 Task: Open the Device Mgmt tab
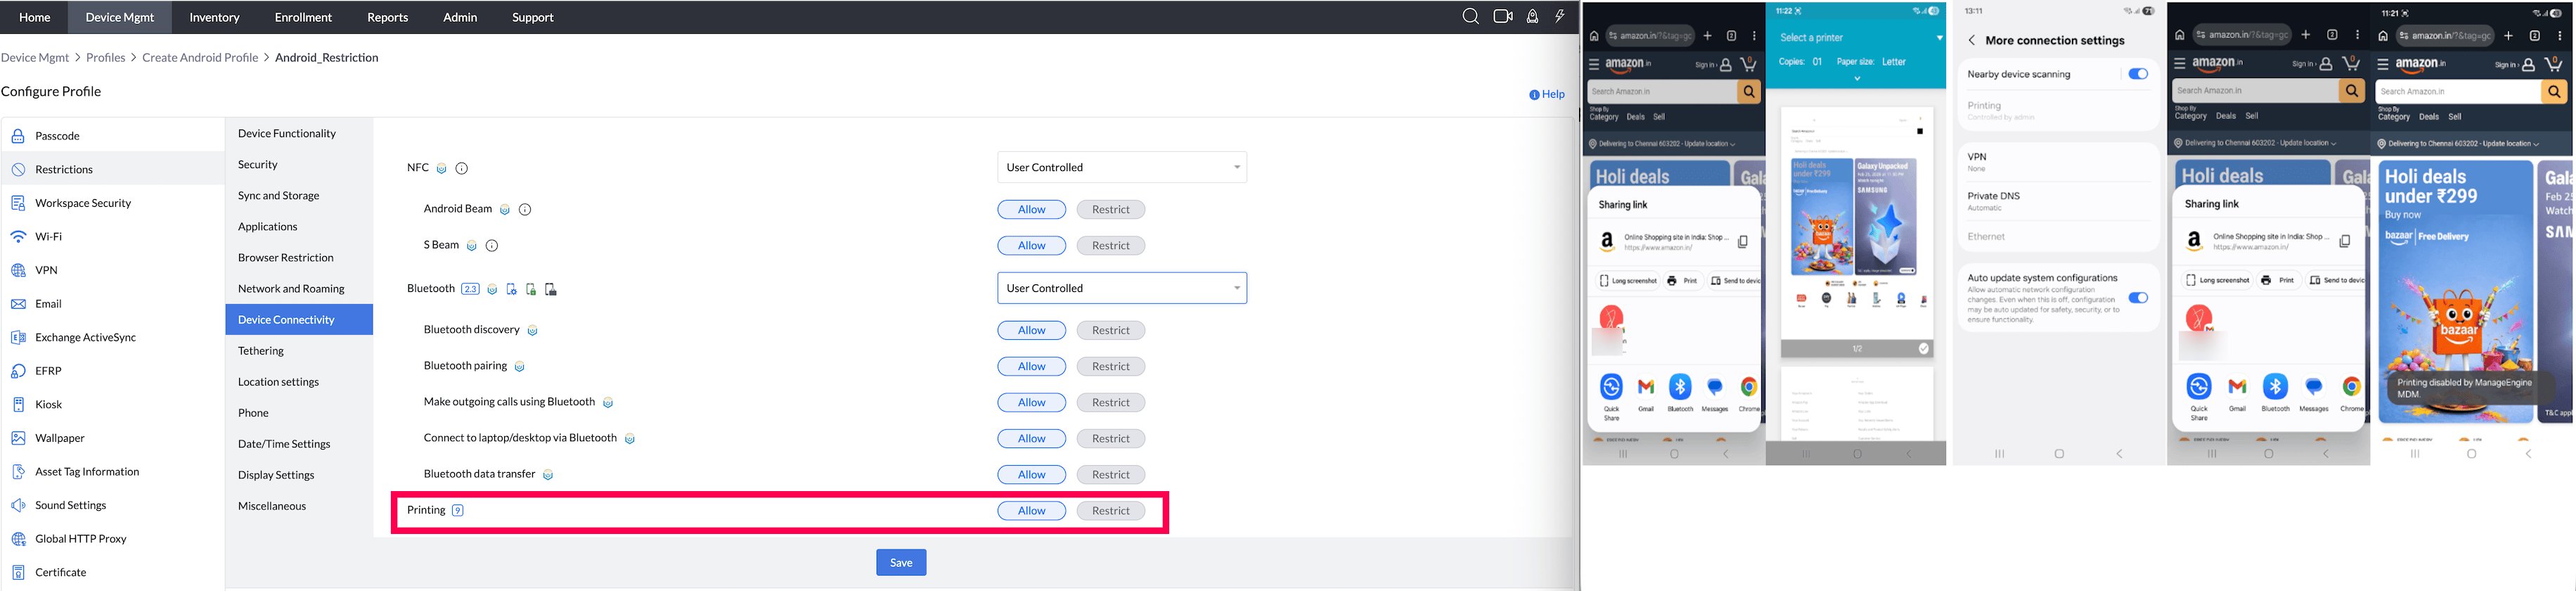tap(120, 17)
